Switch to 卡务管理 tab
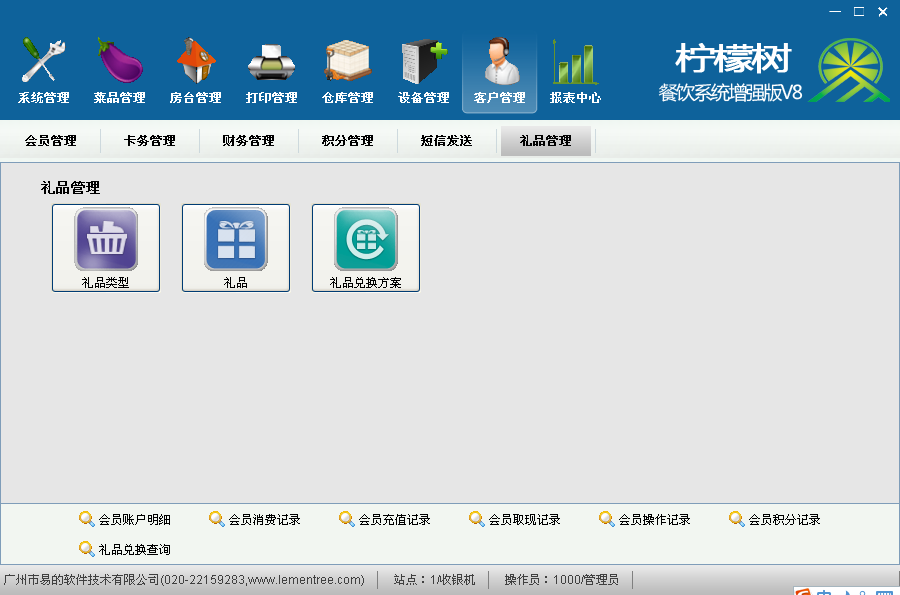Viewport: 900px width, 595px height. pos(149,141)
